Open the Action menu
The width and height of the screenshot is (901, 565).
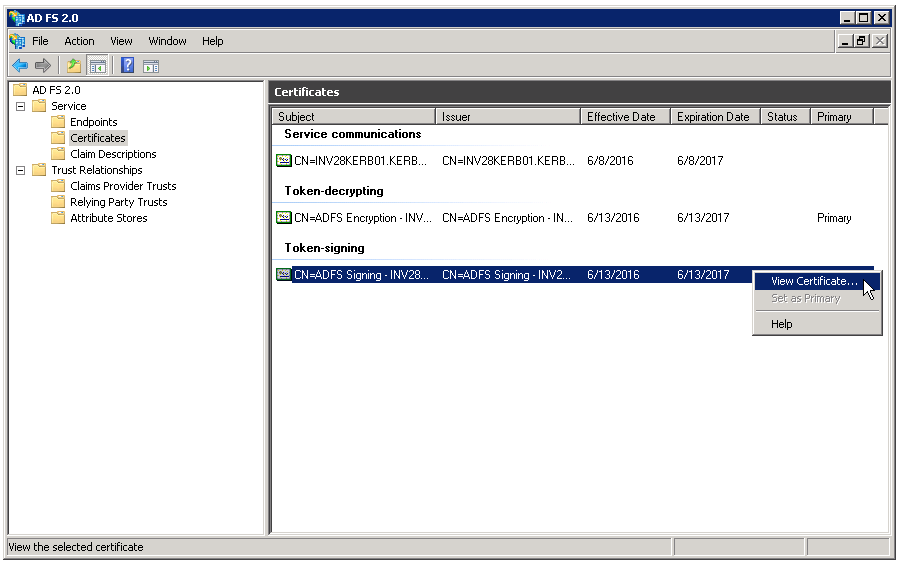79,41
